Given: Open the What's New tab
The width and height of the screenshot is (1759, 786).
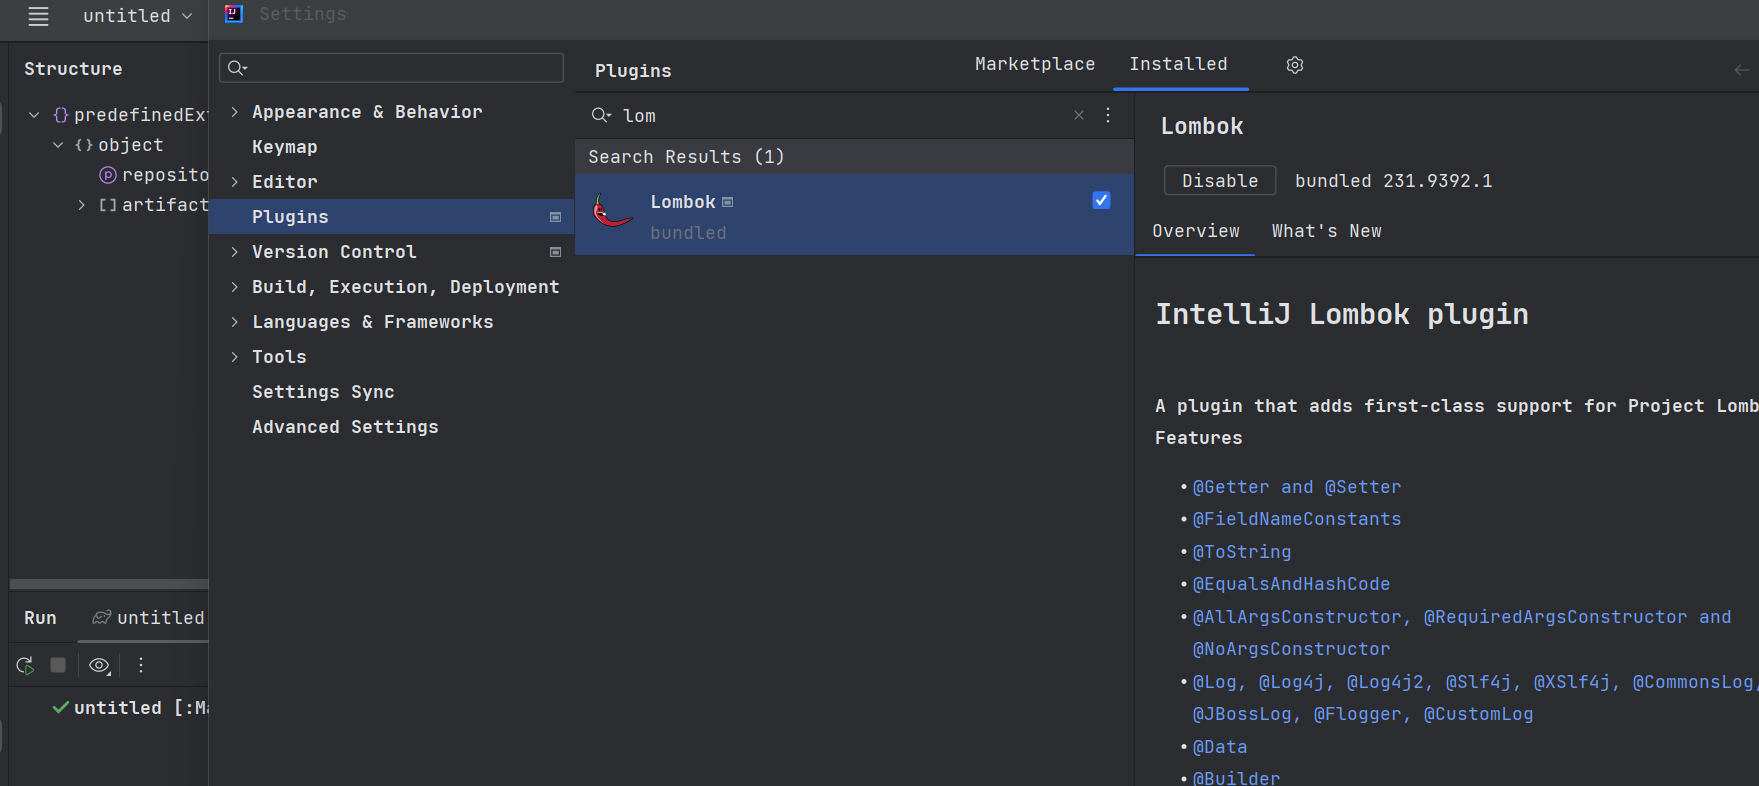Looking at the screenshot, I should point(1326,231).
